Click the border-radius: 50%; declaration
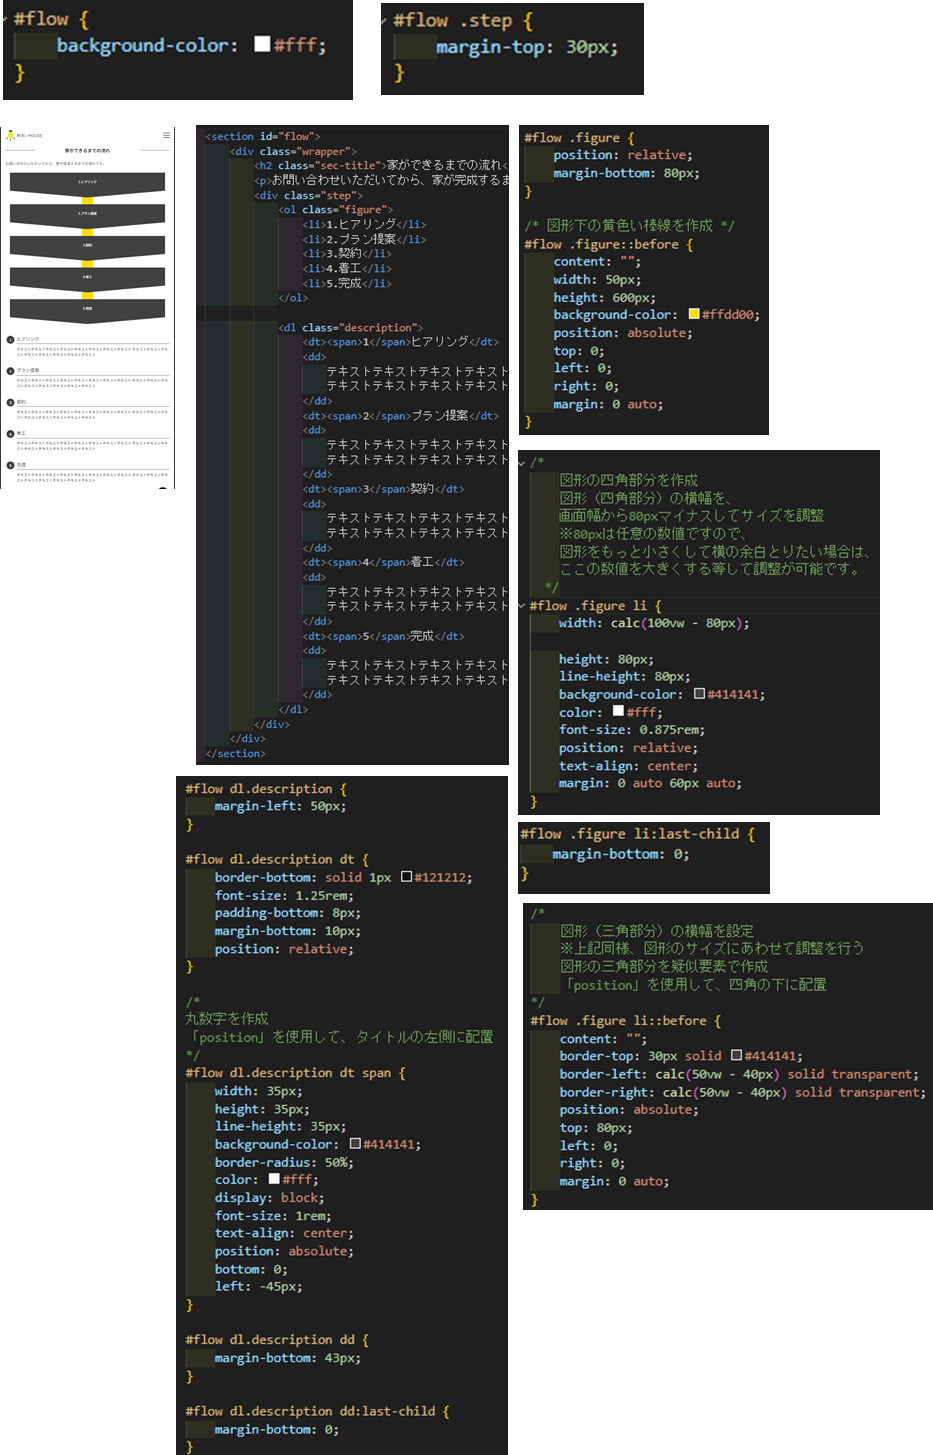 pos(284,1162)
